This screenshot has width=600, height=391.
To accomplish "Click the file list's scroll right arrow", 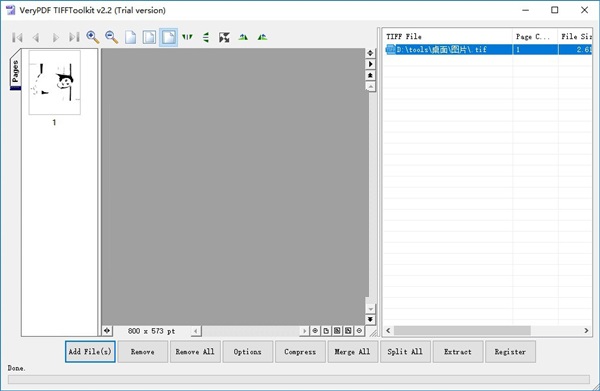I will tap(586, 331).
